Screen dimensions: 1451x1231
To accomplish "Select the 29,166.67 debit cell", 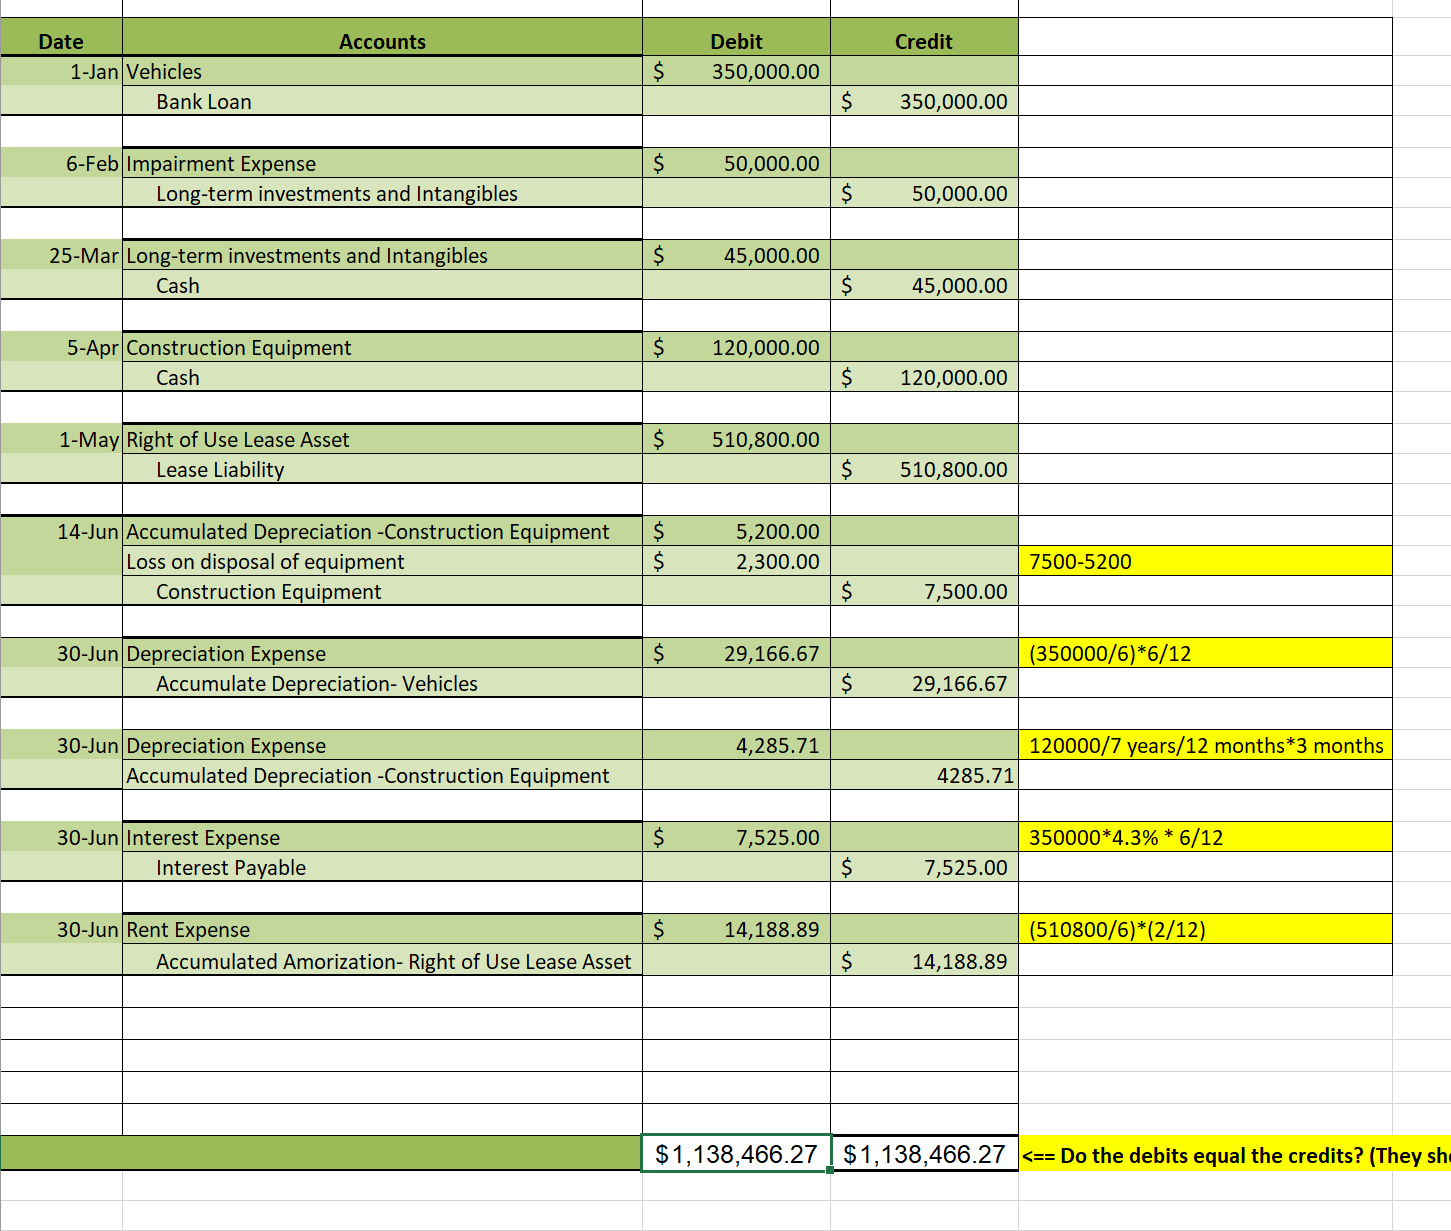I will click(736, 653).
